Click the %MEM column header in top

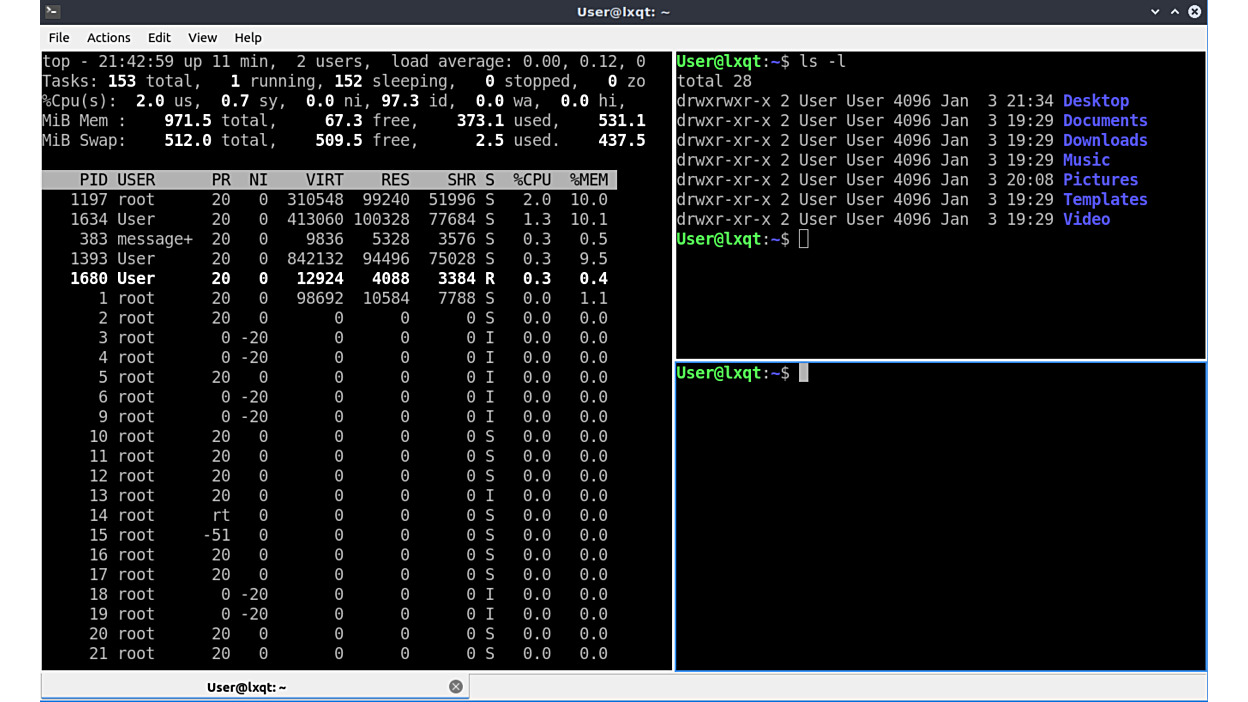tap(589, 180)
